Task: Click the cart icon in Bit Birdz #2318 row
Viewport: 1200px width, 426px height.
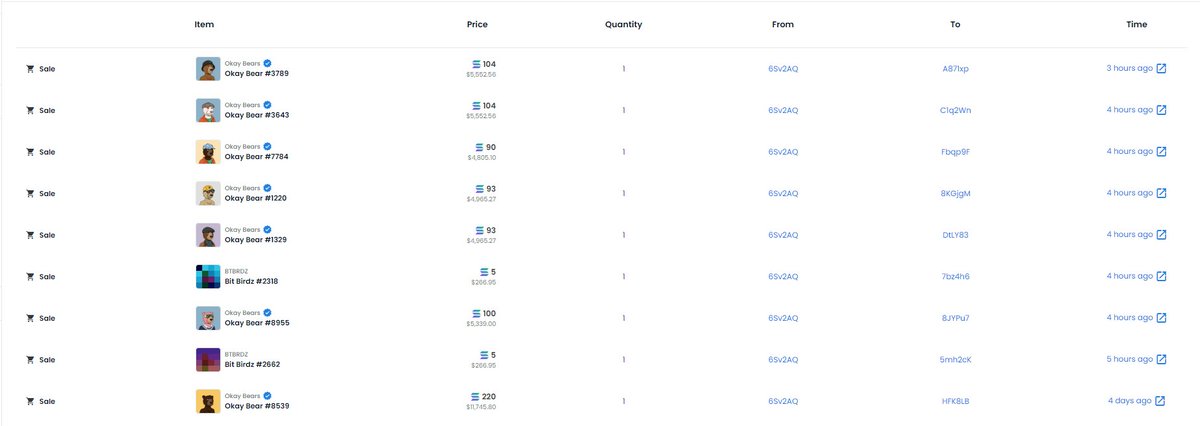Action: 30,276
